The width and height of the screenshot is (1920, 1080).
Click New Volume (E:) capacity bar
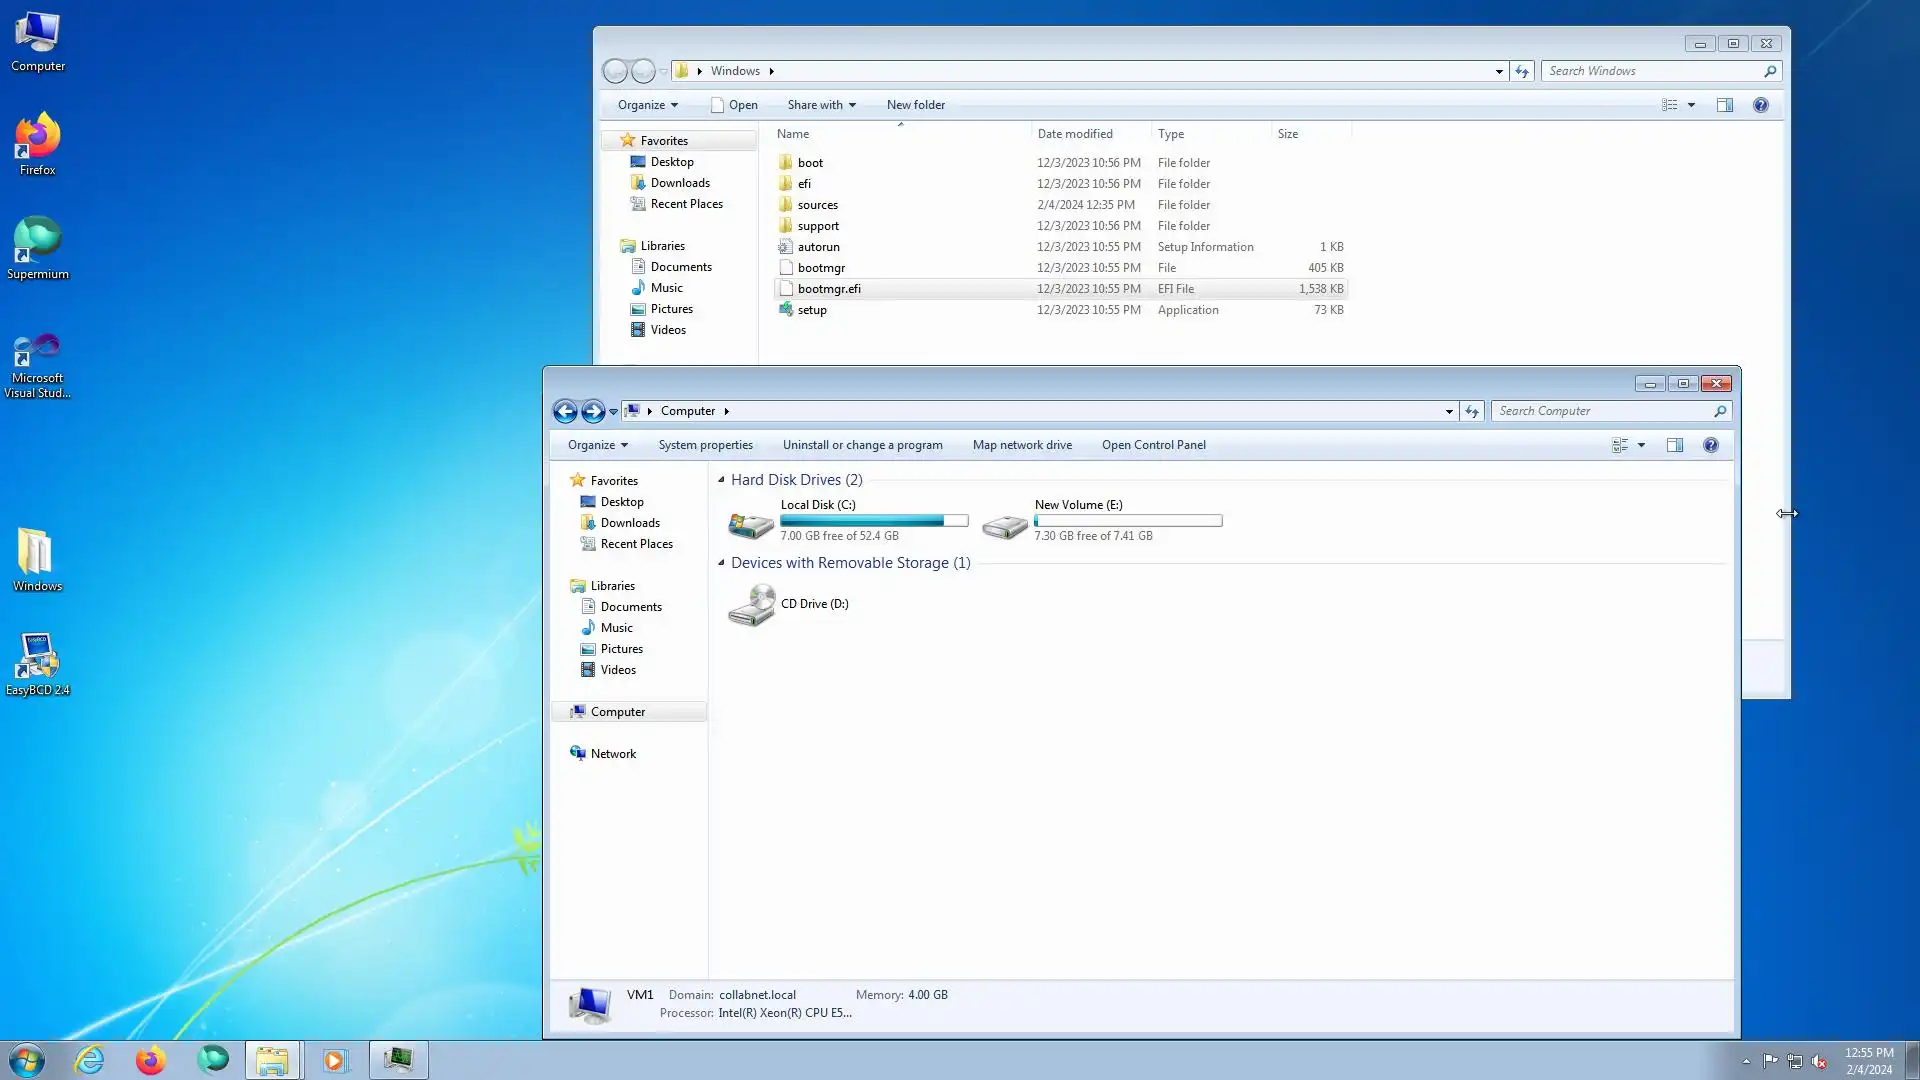click(1128, 521)
